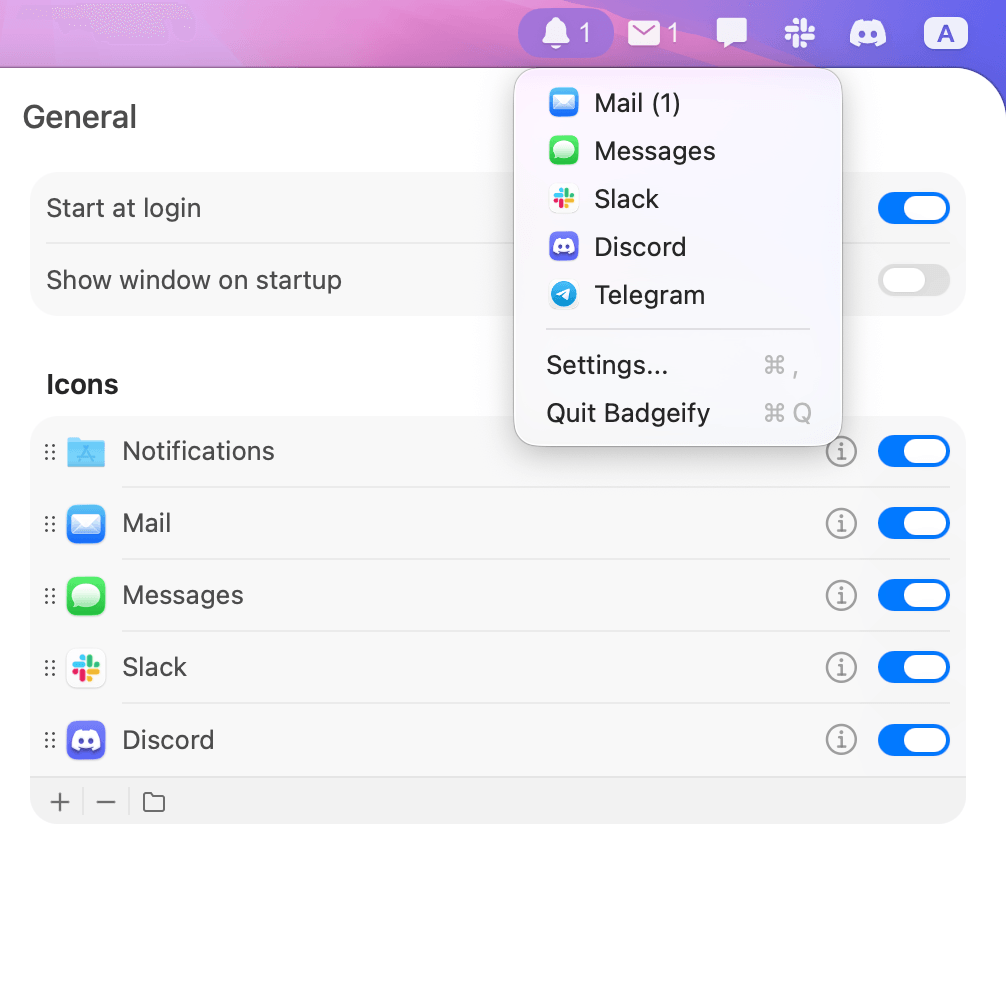Click the 'Start at login' label
1006x1006 pixels.
124,209
